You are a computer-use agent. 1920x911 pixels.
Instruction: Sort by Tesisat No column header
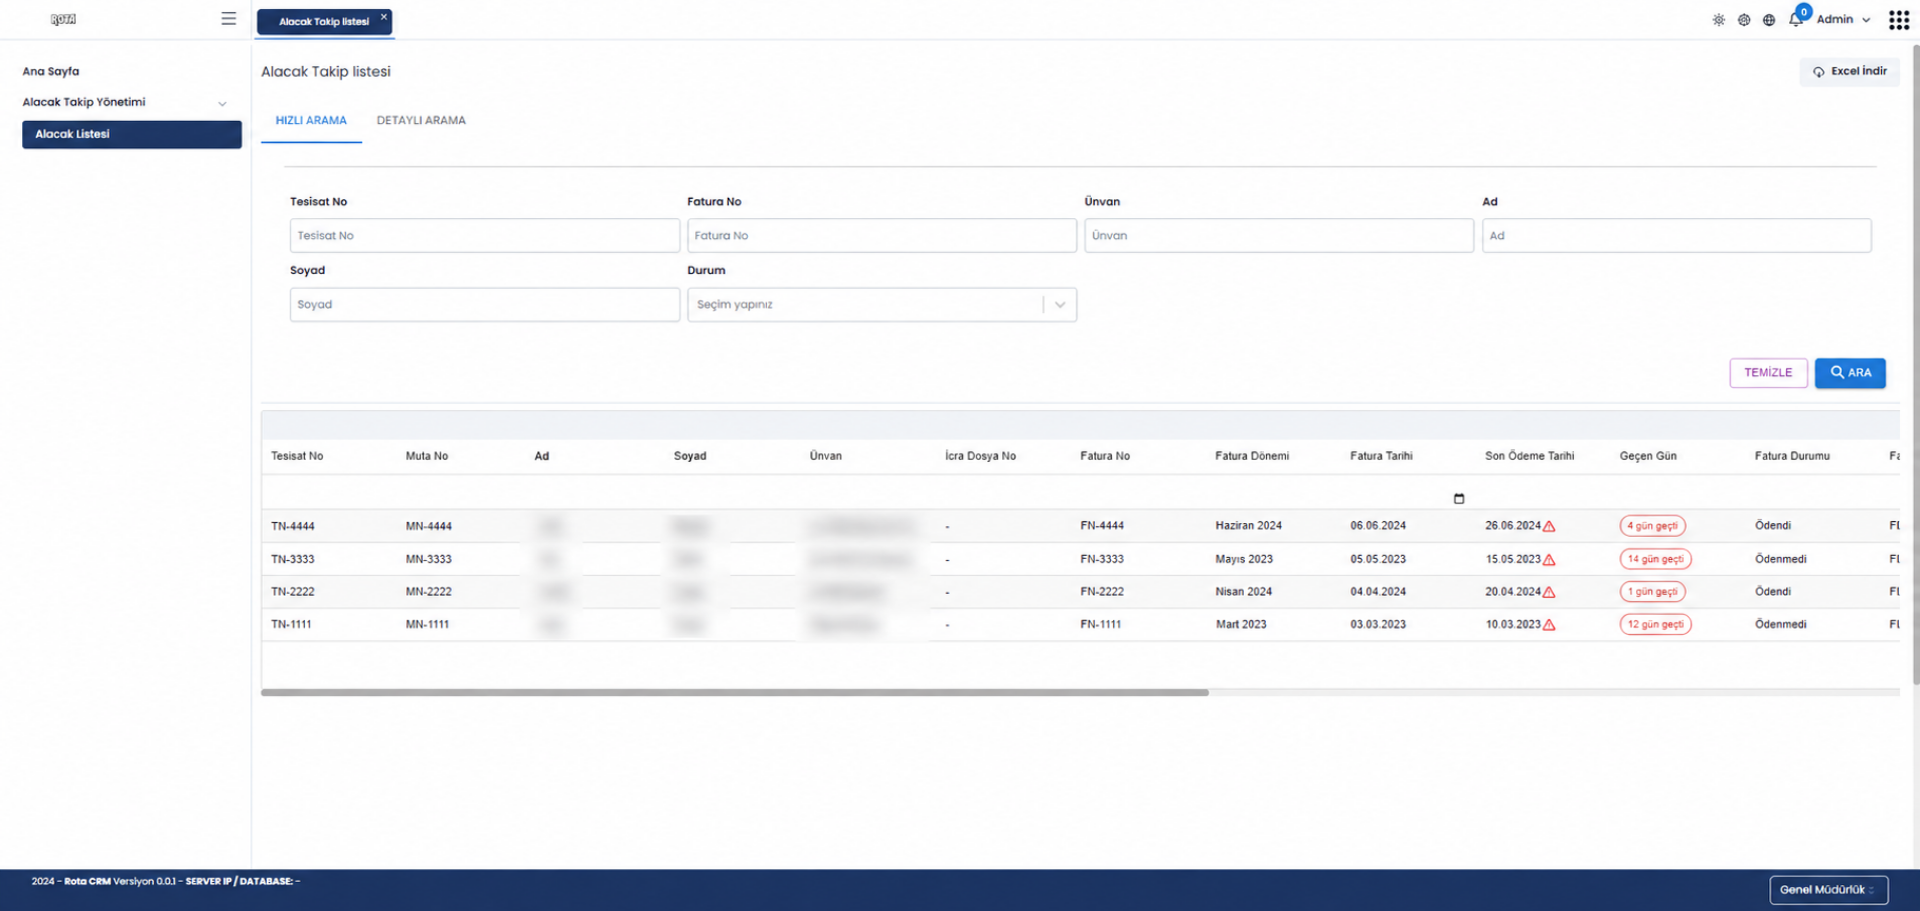pyautogui.click(x=297, y=456)
